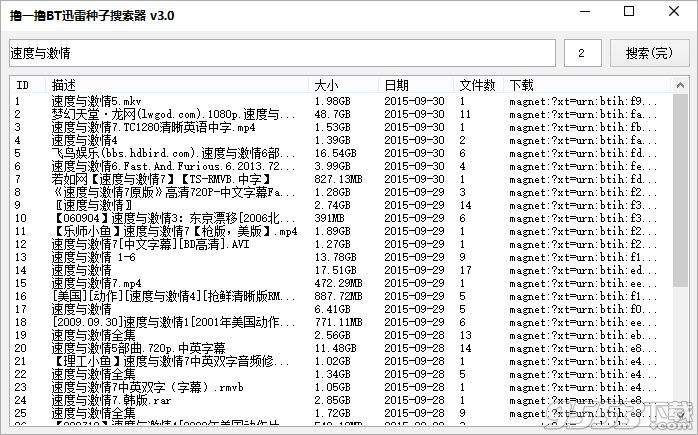This screenshot has height=435, width=698.
Task: Select result 速度与激情7.韩版.rar
Action: tap(111, 400)
